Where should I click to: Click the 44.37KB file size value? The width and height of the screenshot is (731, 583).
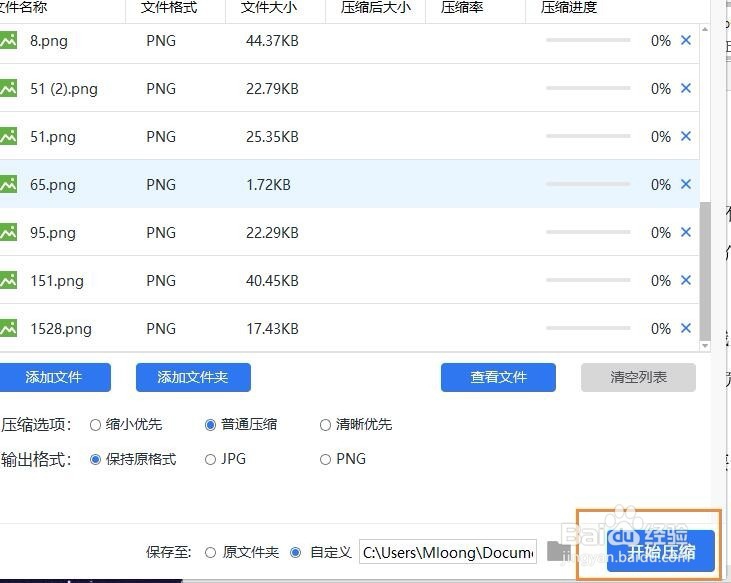pyautogui.click(x=272, y=41)
